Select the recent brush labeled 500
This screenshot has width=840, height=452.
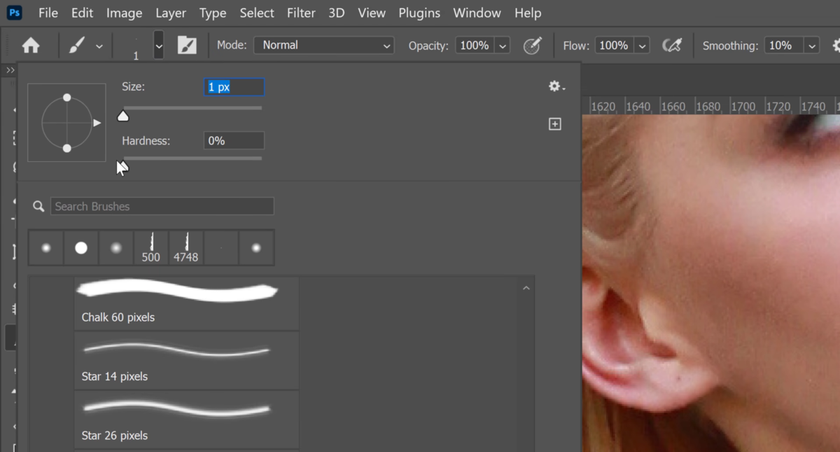click(151, 248)
